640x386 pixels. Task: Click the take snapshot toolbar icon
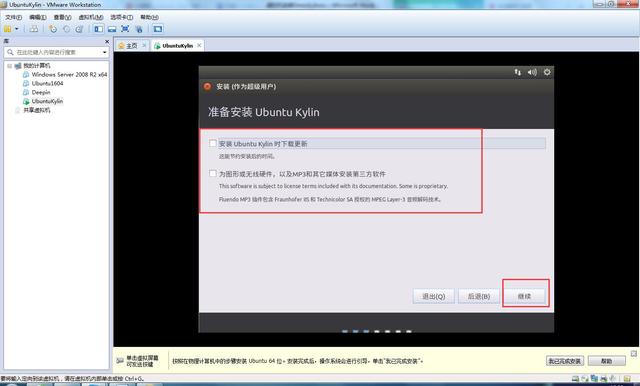point(53,29)
